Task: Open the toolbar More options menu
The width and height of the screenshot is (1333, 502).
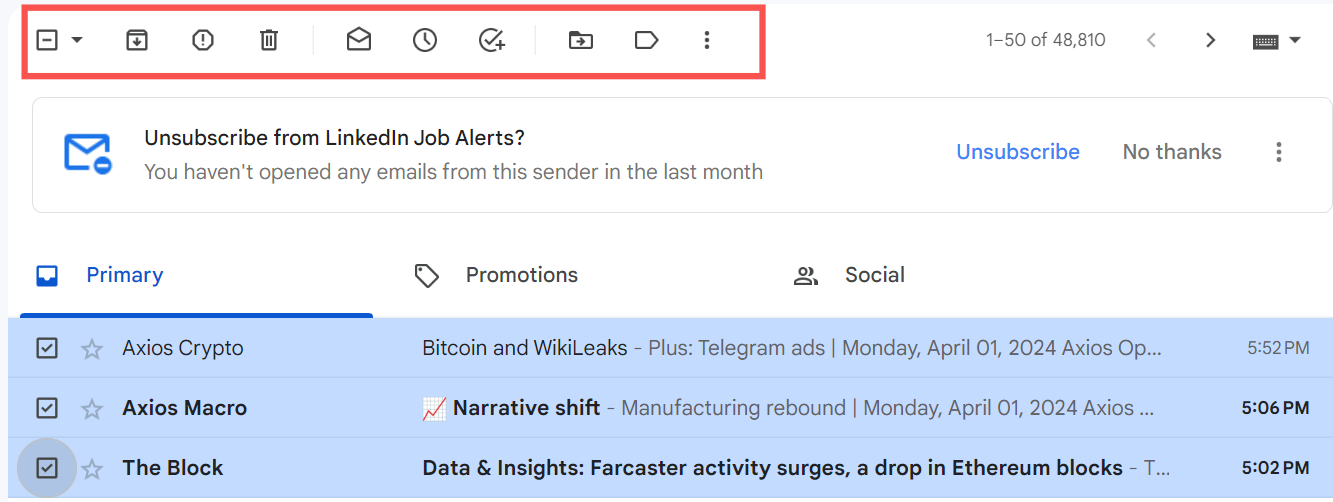Action: coord(707,40)
